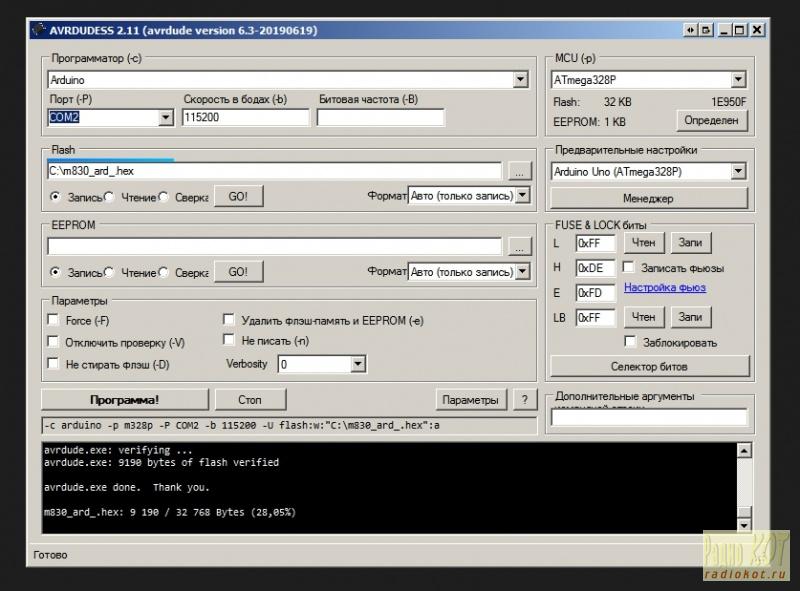
Task: Click L fuse field 0xFF
Action: point(595,243)
